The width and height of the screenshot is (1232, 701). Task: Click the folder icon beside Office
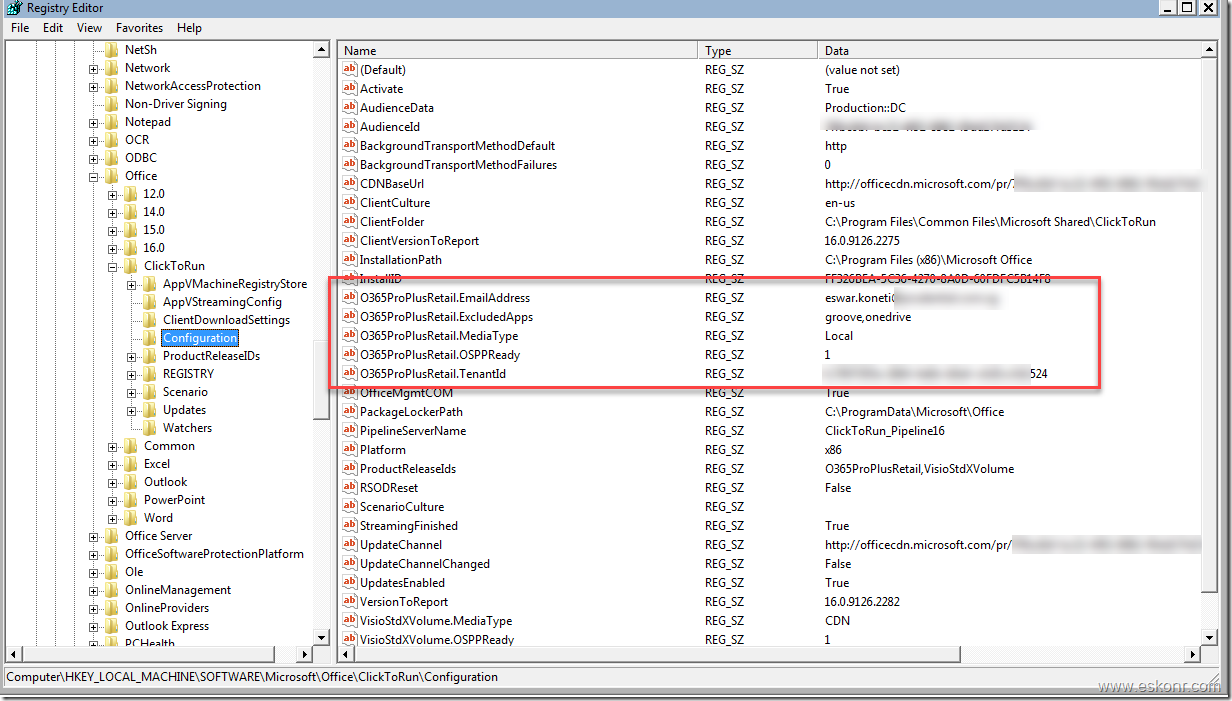(x=112, y=176)
